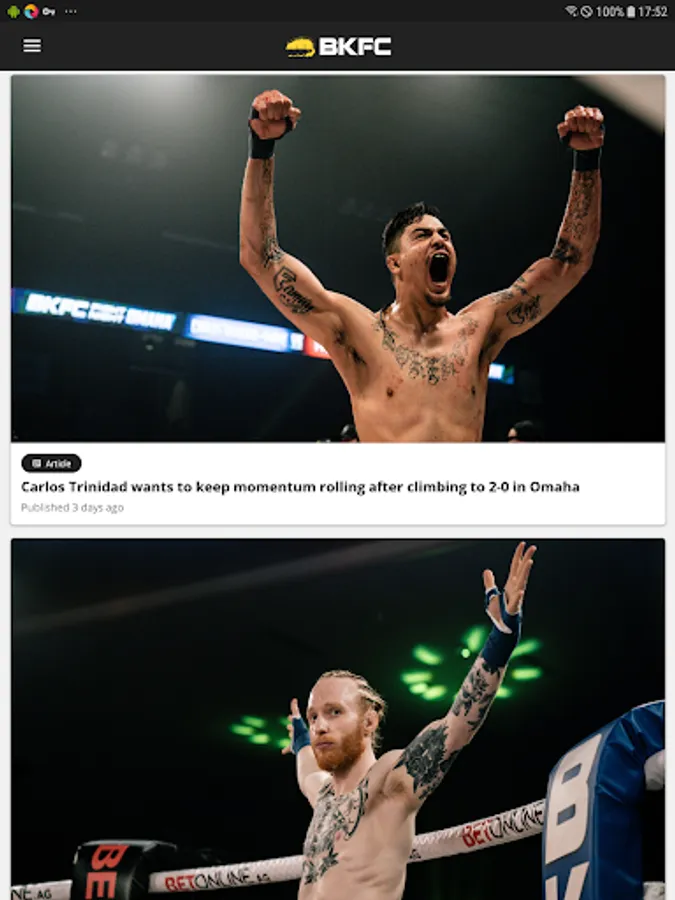Open the Carlos Trinidad celebration photo
The width and height of the screenshot is (675, 900).
tap(338, 258)
